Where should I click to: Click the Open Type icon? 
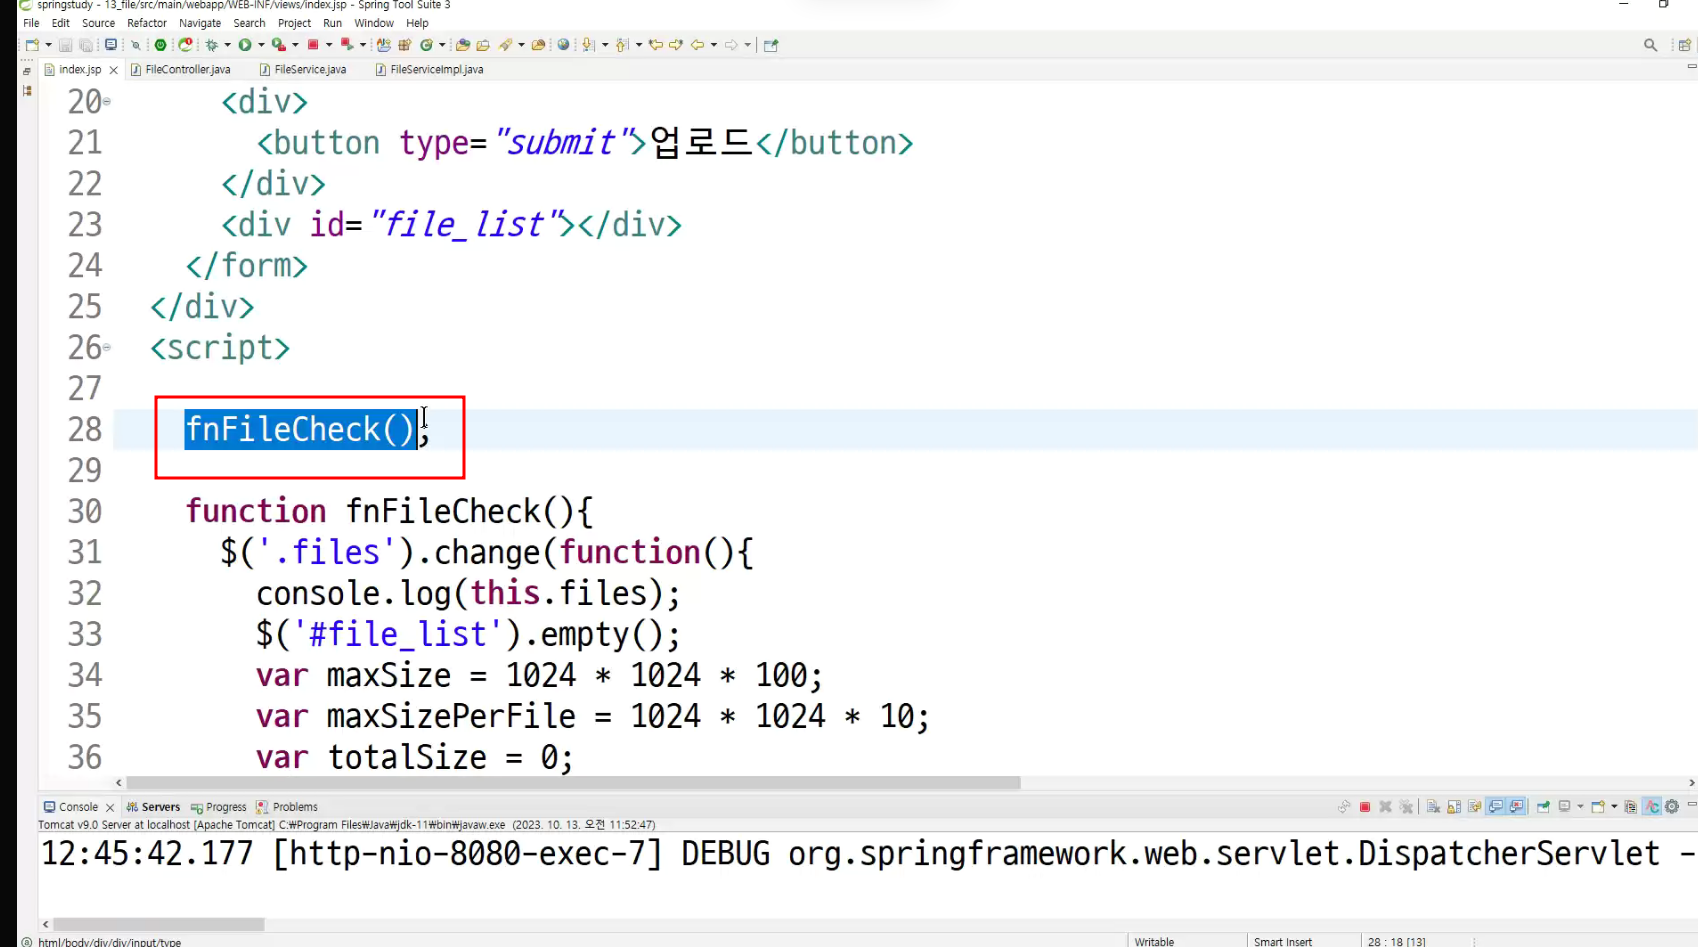coord(462,45)
